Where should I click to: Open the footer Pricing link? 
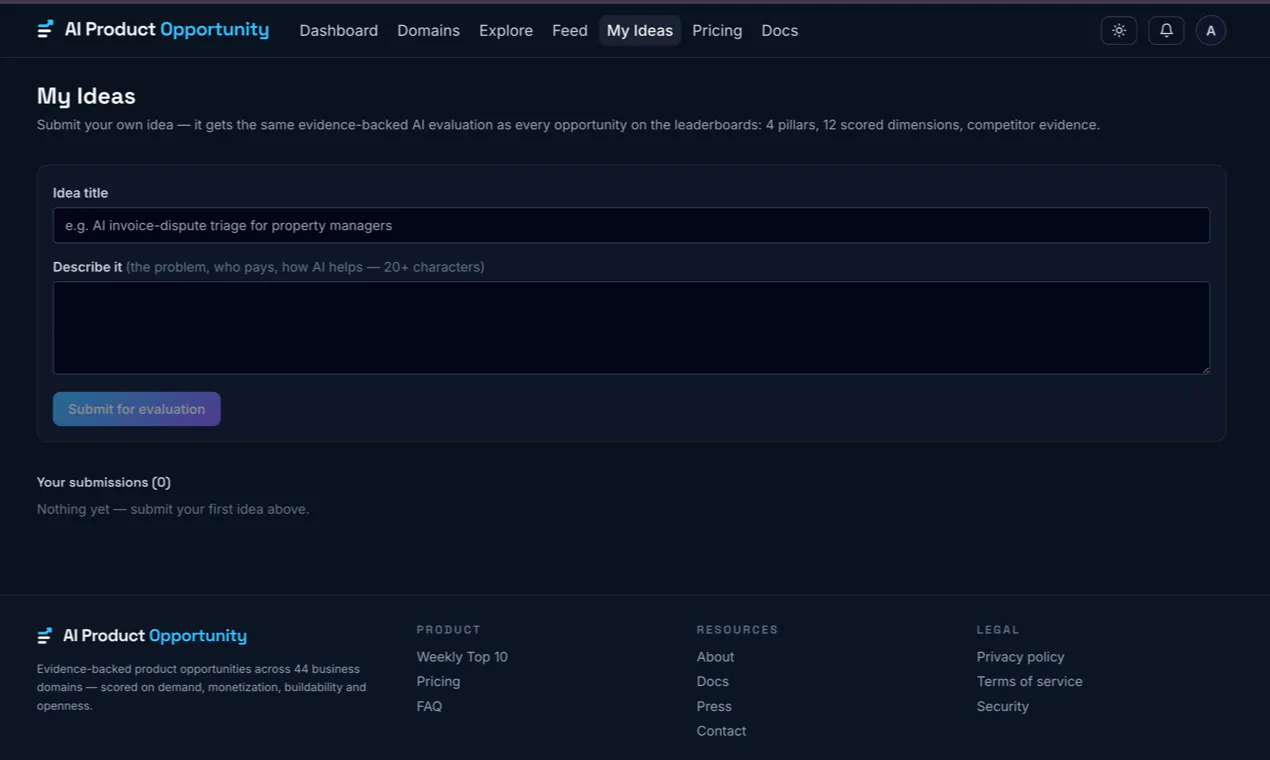click(x=438, y=681)
